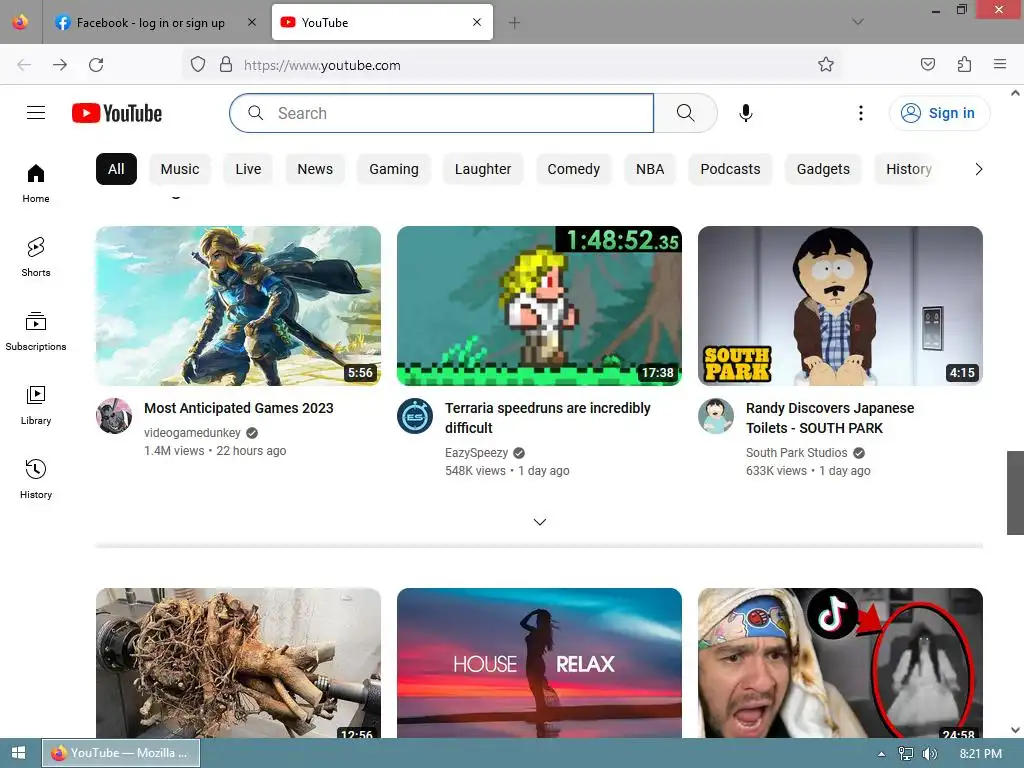
Task: Filter by the Laughter chip
Action: 483,169
